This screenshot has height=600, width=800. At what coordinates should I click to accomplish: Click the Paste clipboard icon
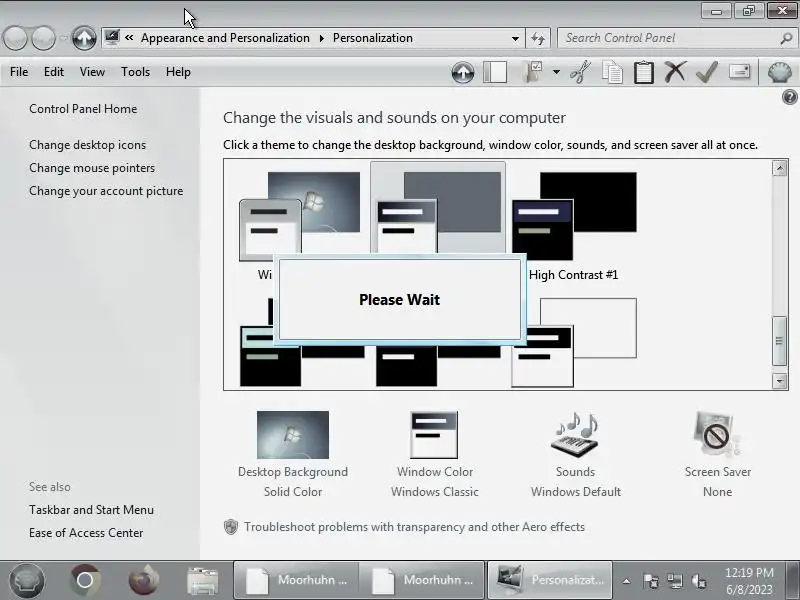point(644,72)
